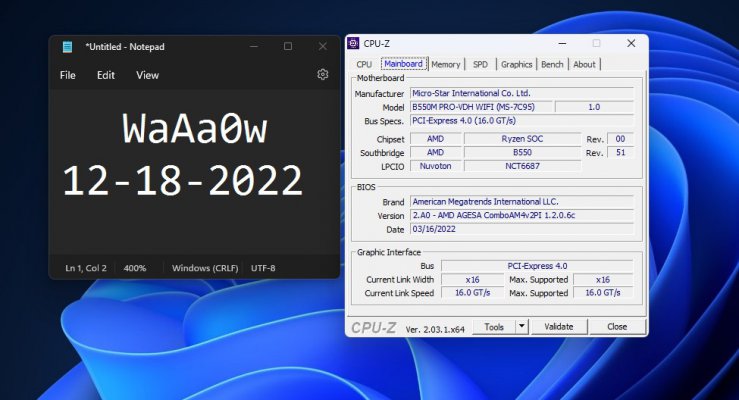Switch to the Graphics tab in CPU-Z
The image size is (739, 400).
click(517, 64)
